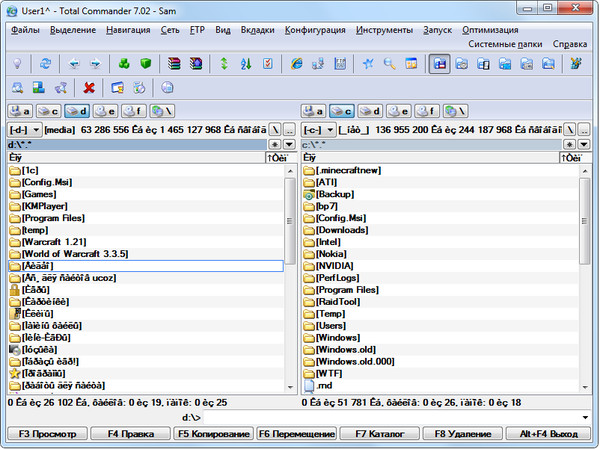The height and width of the screenshot is (449, 600).
Task: Select drive e button in left panel
Action: [105, 110]
